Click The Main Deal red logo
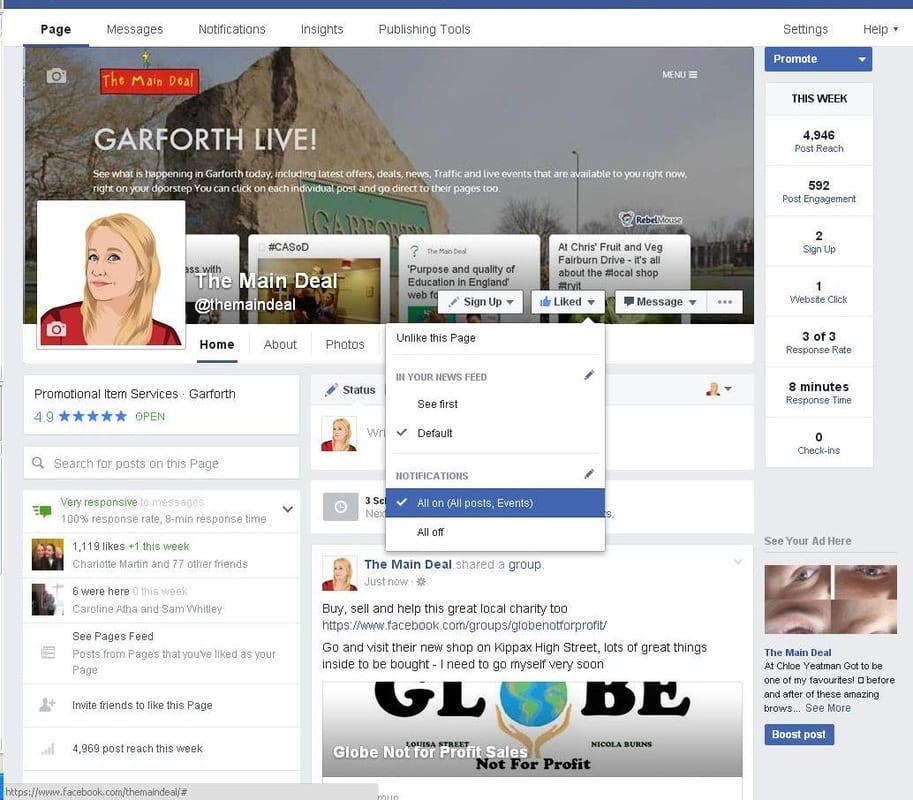This screenshot has width=913, height=800. click(150, 81)
